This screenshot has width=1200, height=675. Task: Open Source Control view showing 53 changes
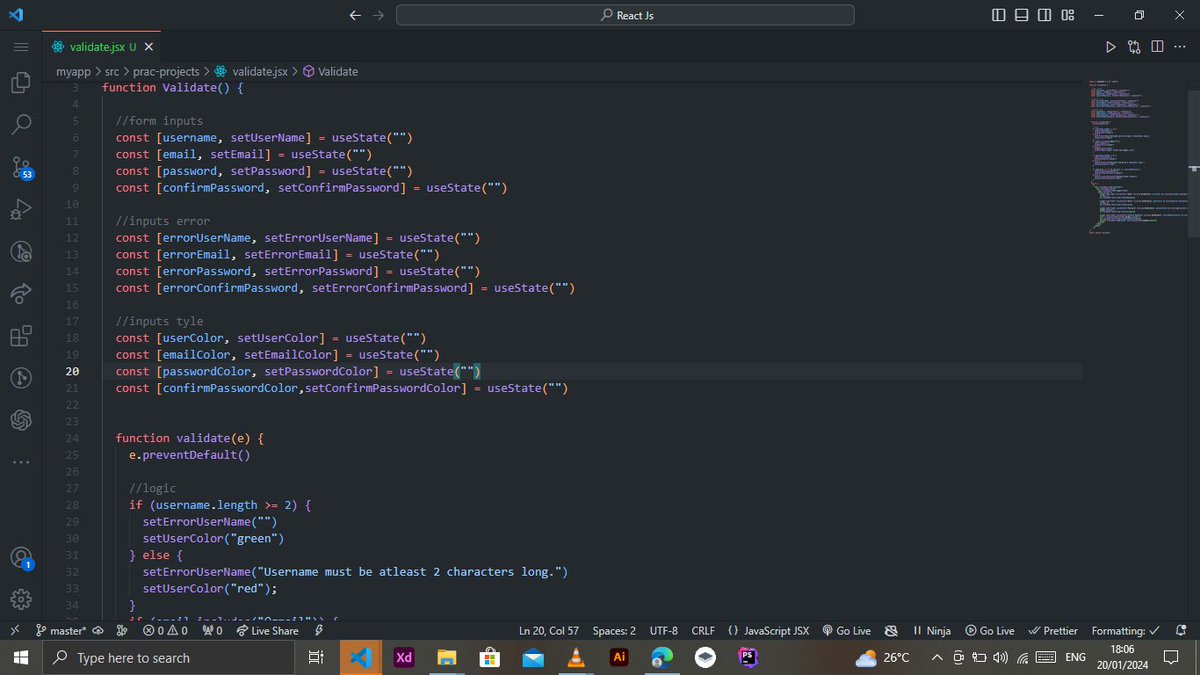(20, 167)
